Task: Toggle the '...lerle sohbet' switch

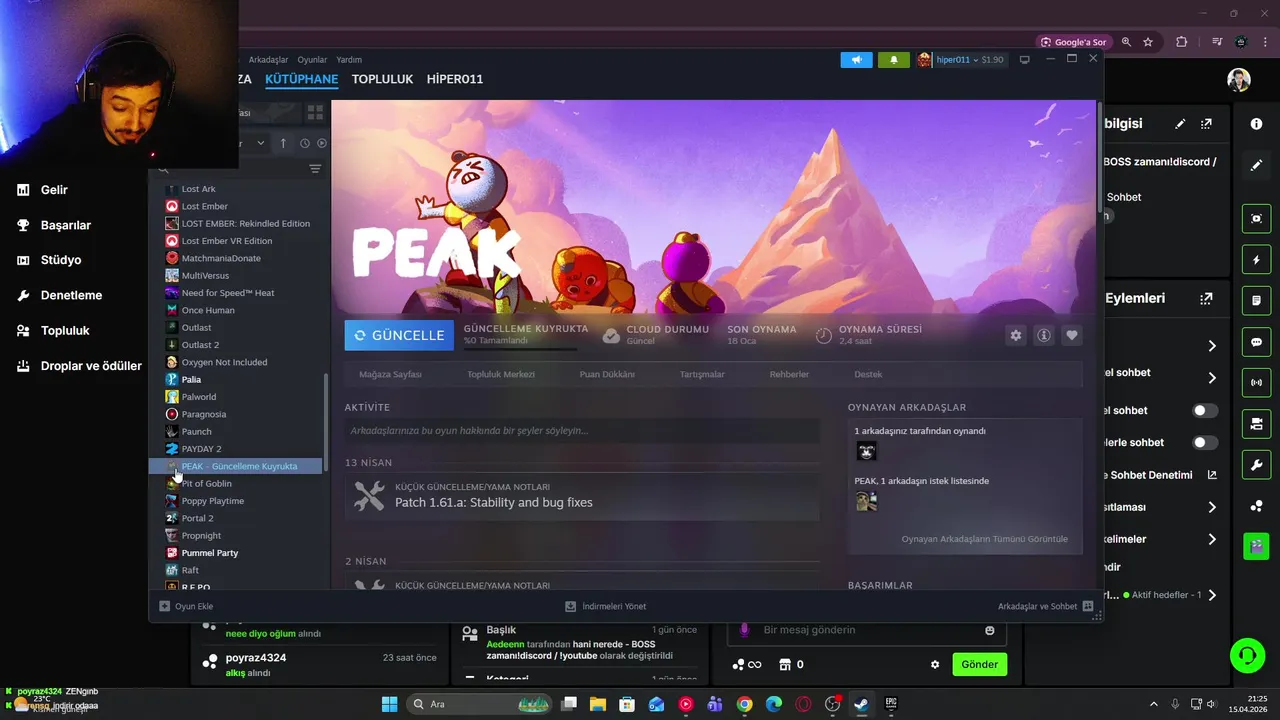Action: click(x=1205, y=442)
